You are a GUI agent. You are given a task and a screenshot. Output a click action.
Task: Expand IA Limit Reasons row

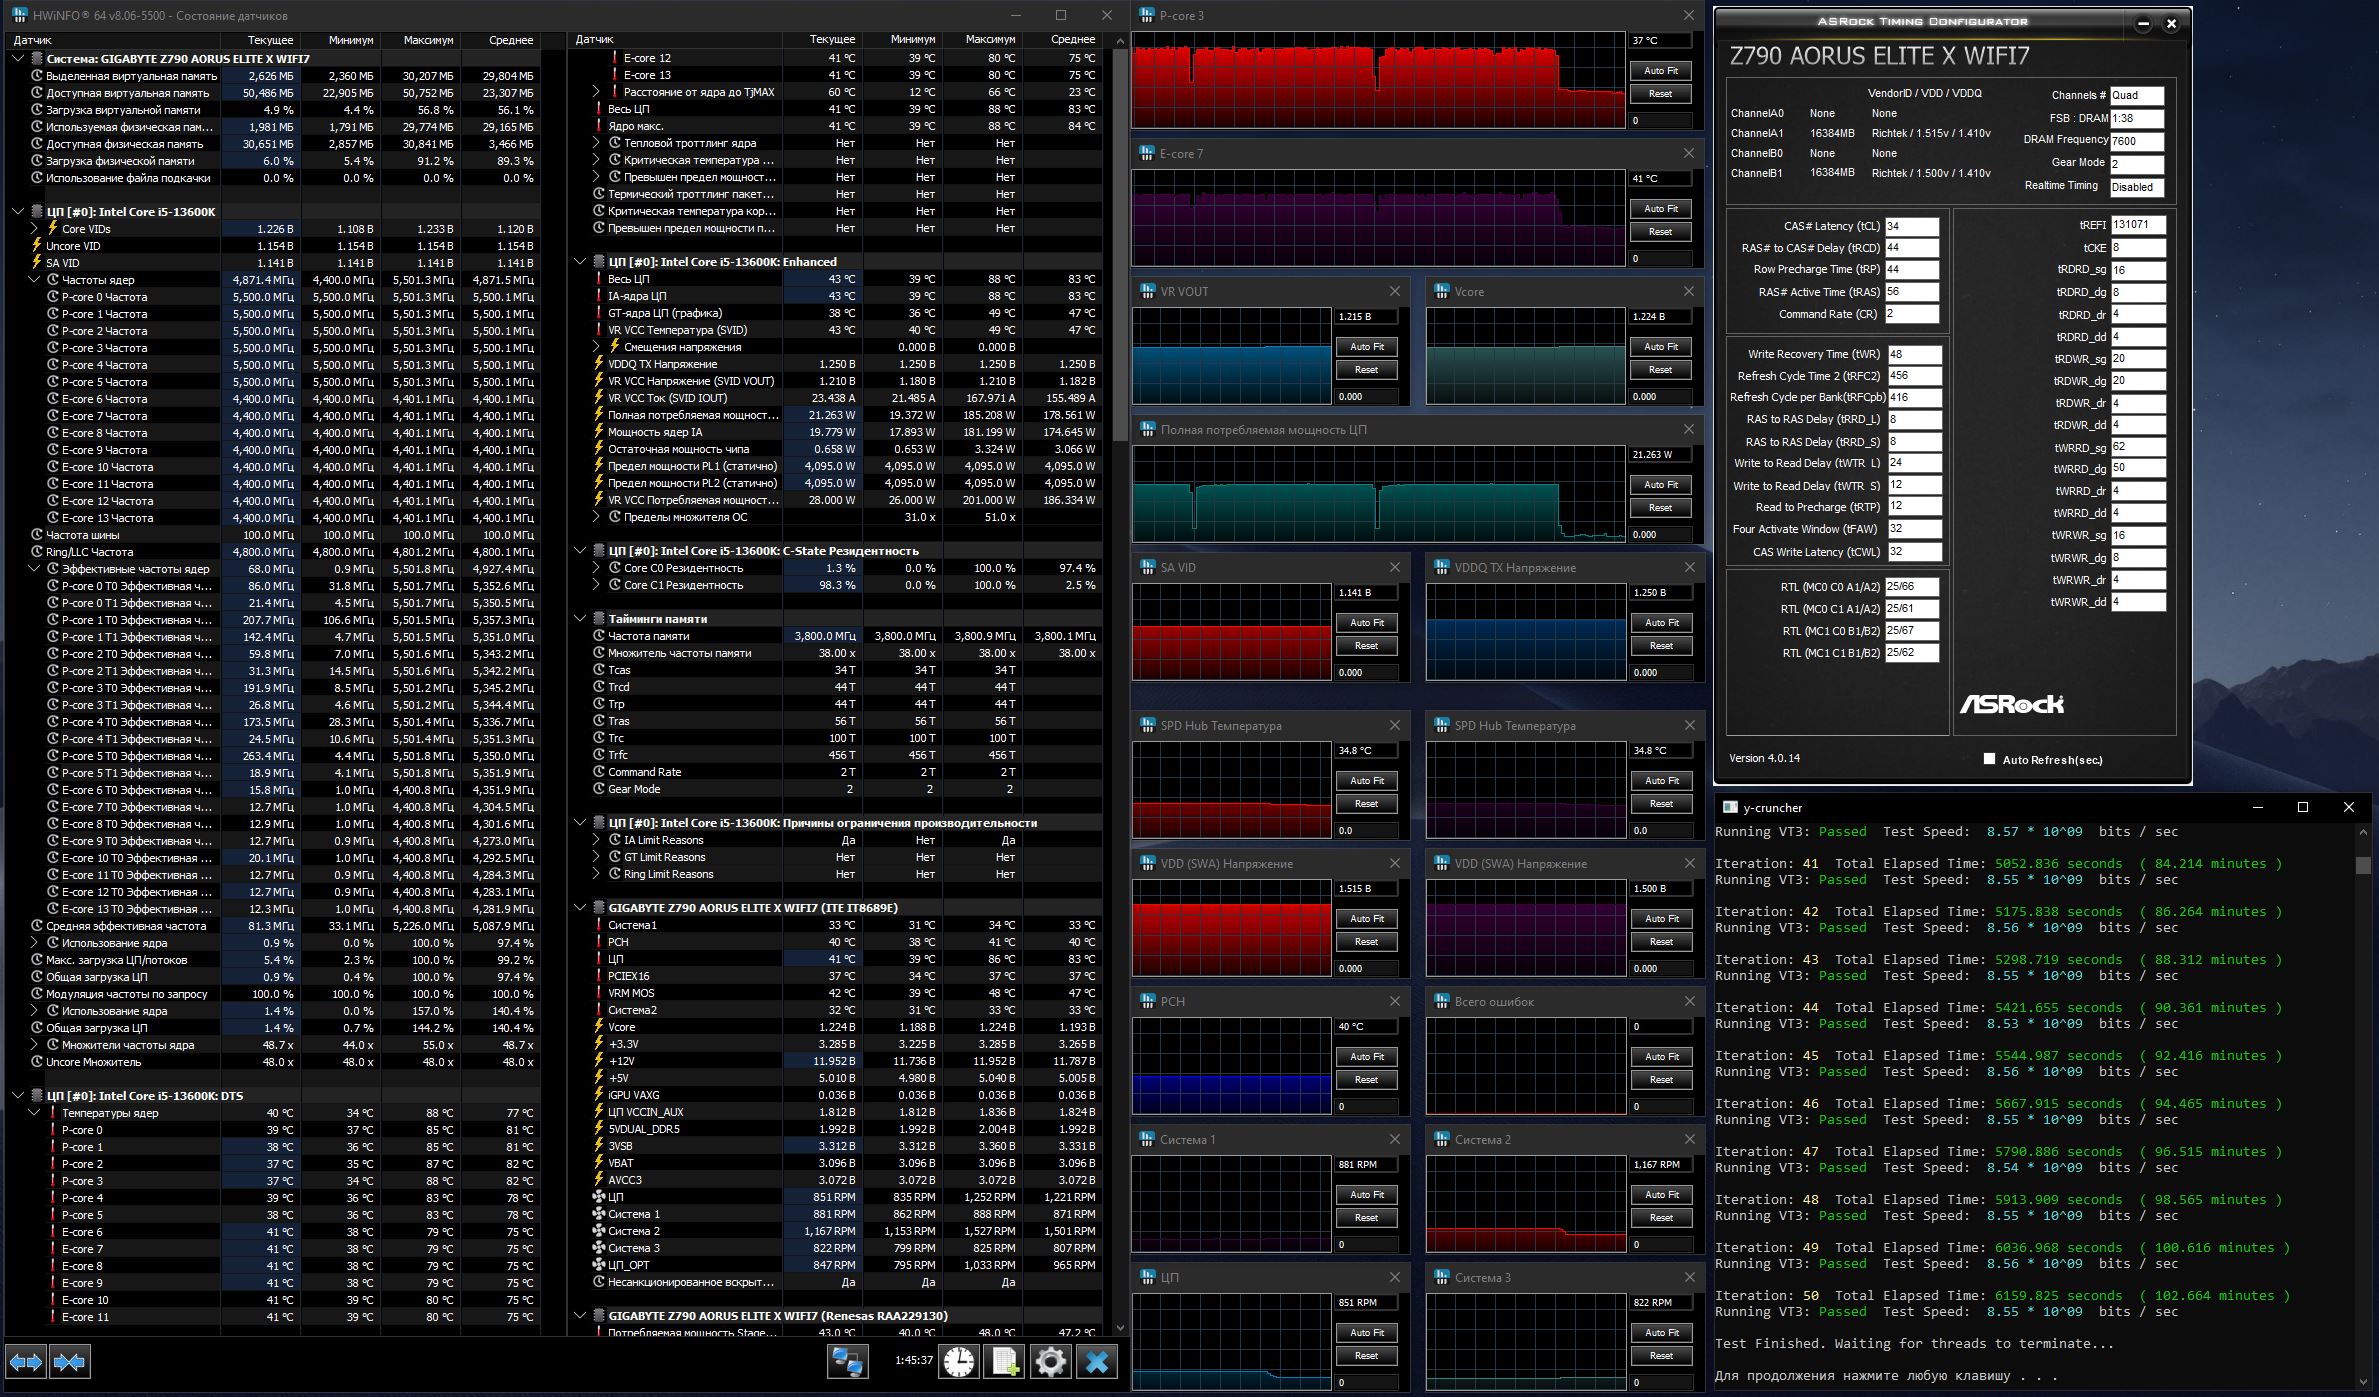[597, 840]
